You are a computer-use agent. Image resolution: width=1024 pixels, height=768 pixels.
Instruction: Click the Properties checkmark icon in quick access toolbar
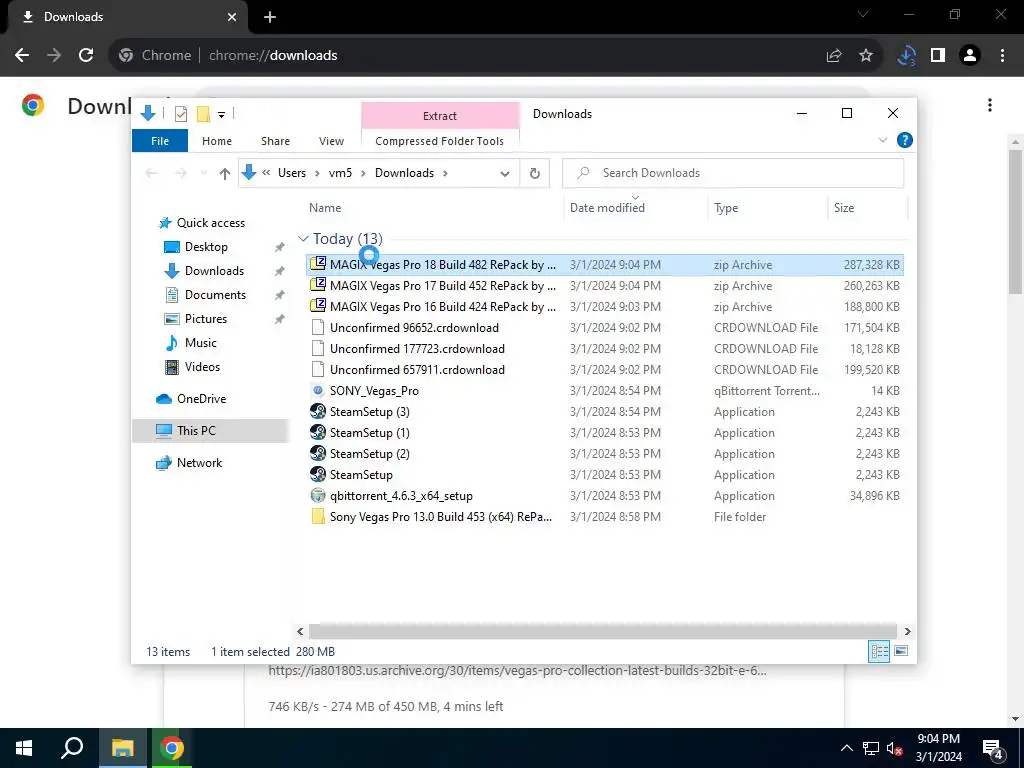181,114
